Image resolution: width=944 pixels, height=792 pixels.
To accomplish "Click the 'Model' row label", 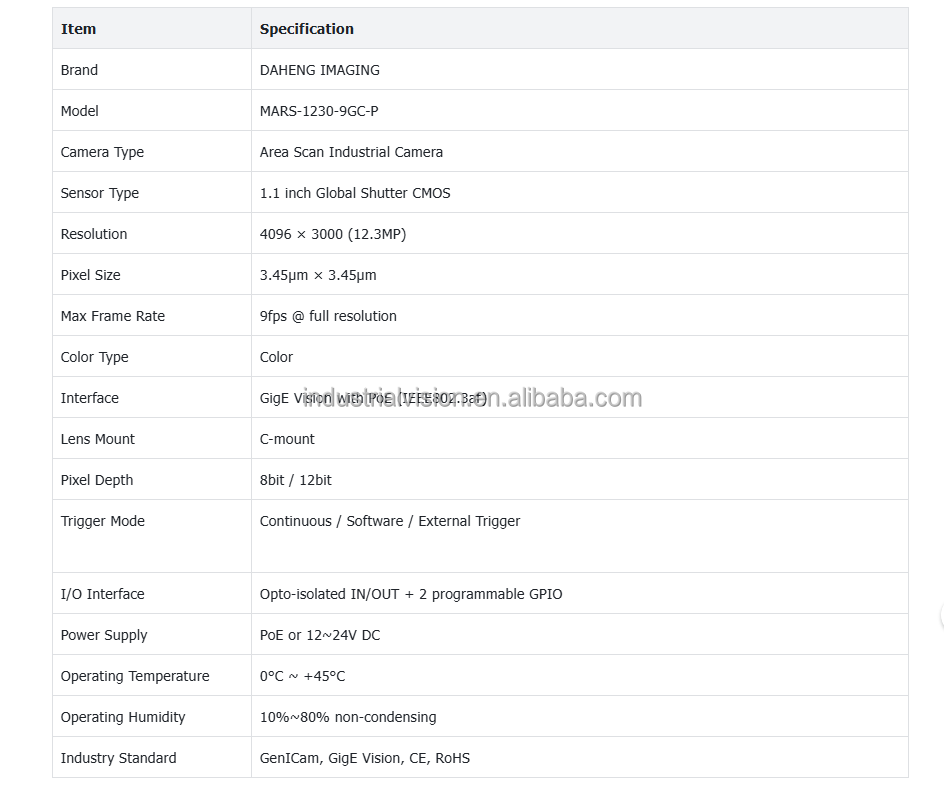I will pyautogui.click(x=79, y=111).
